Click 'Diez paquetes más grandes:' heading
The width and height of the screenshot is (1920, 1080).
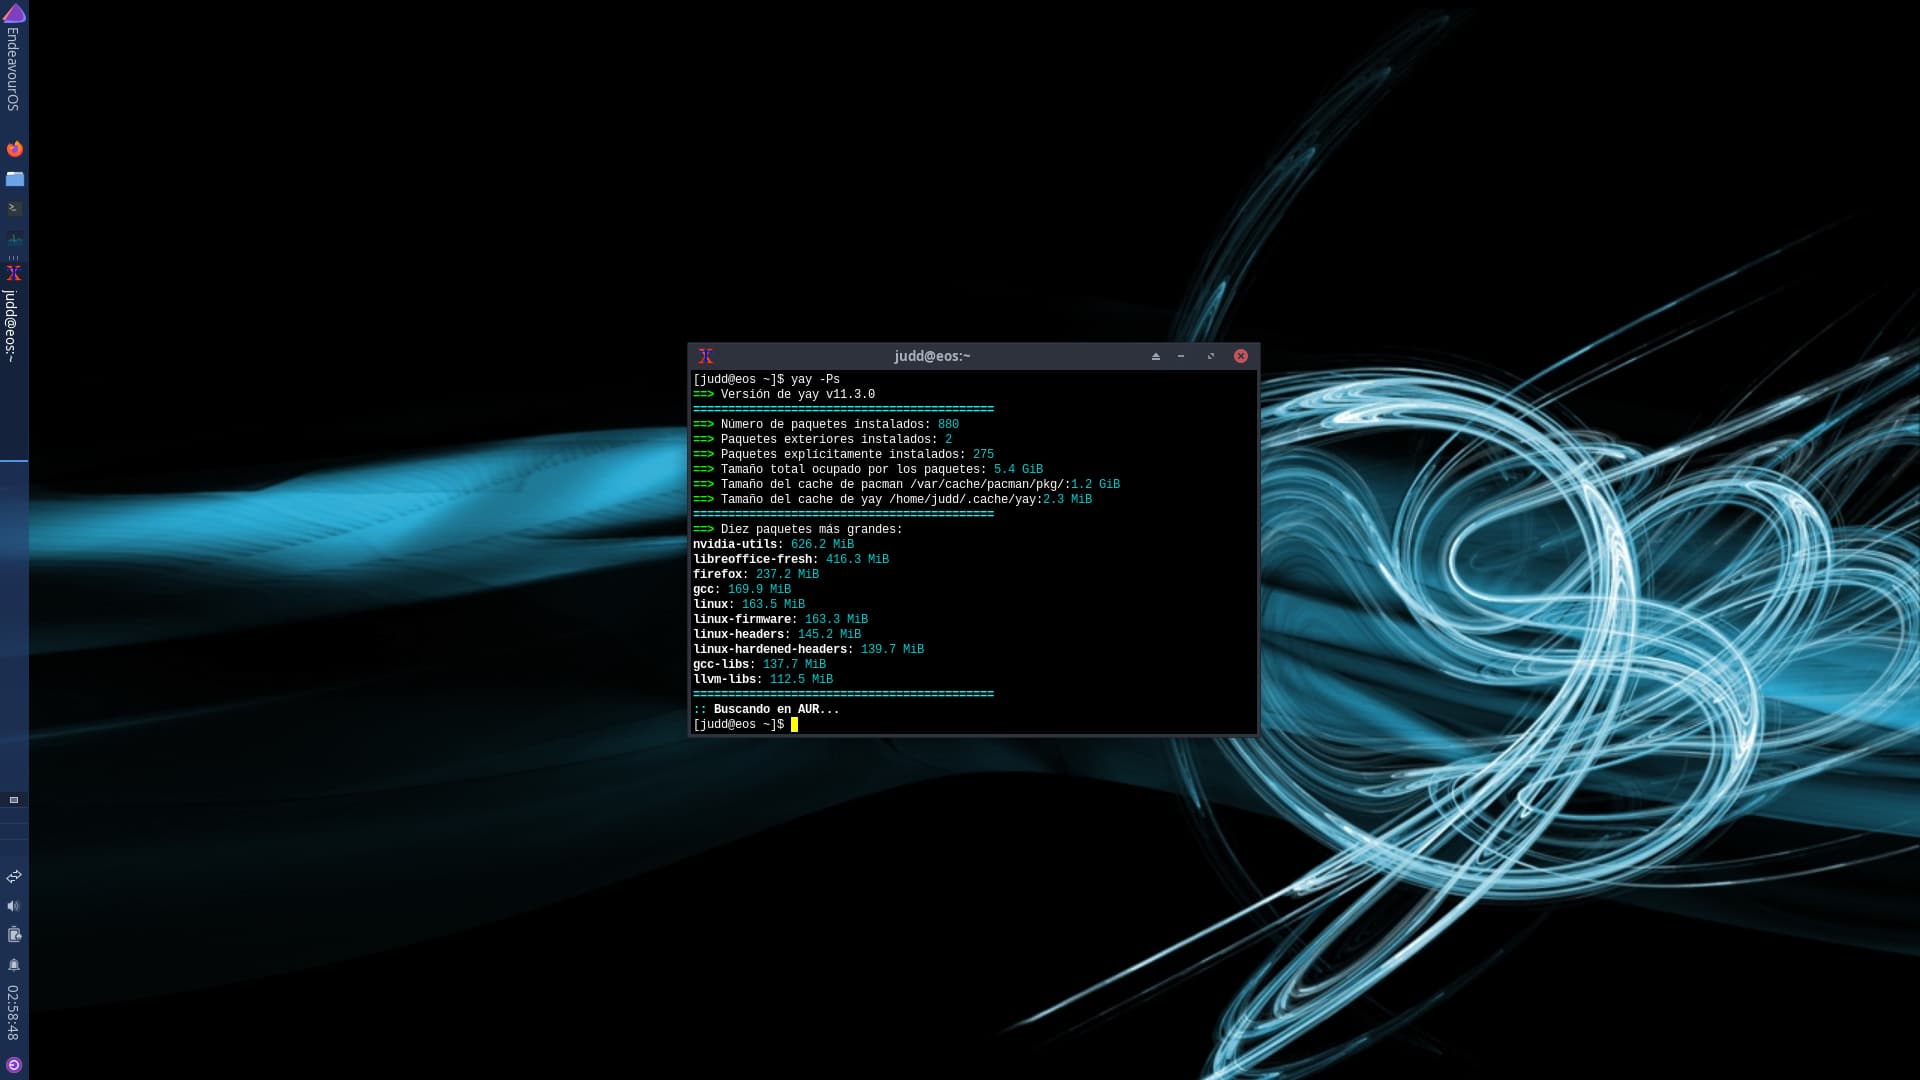pos(798,530)
